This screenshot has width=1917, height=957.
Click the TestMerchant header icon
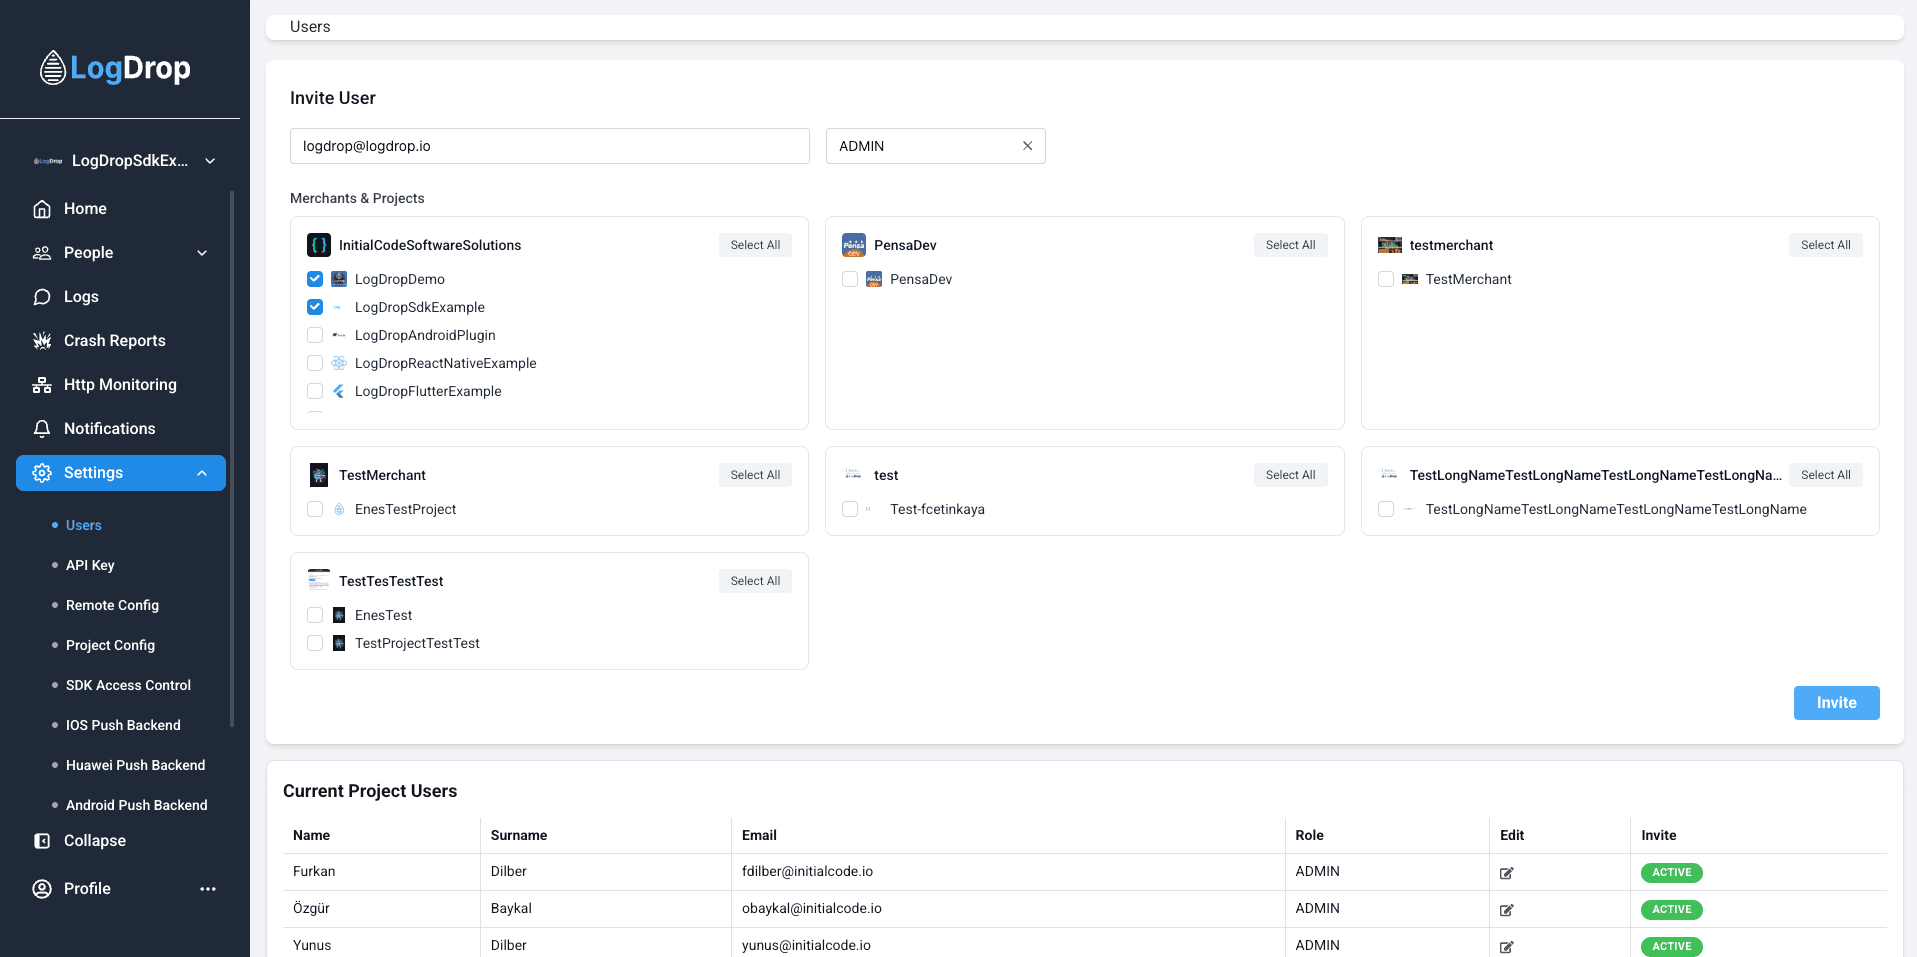click(319, 475)
